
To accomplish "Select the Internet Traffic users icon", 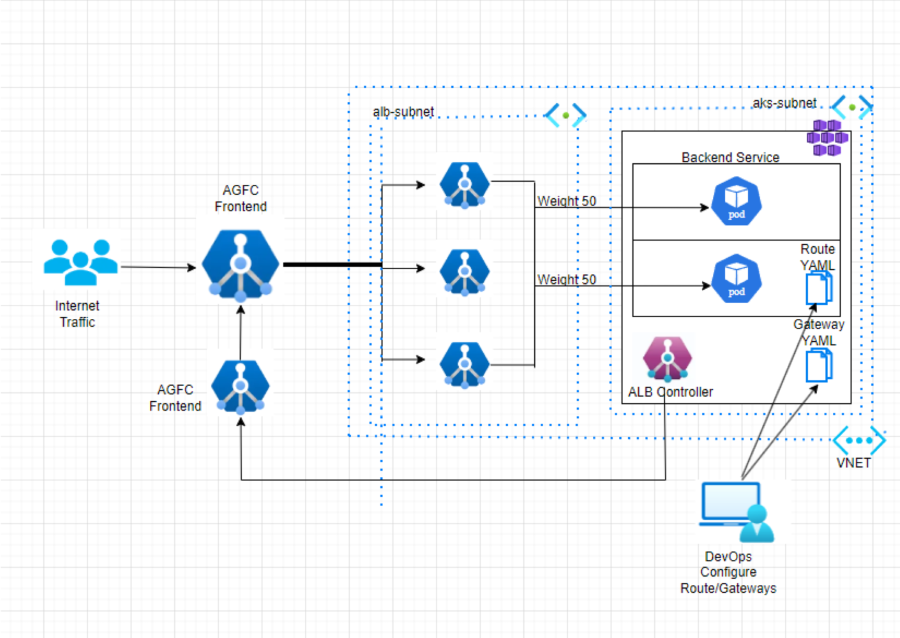I will 82,263.
